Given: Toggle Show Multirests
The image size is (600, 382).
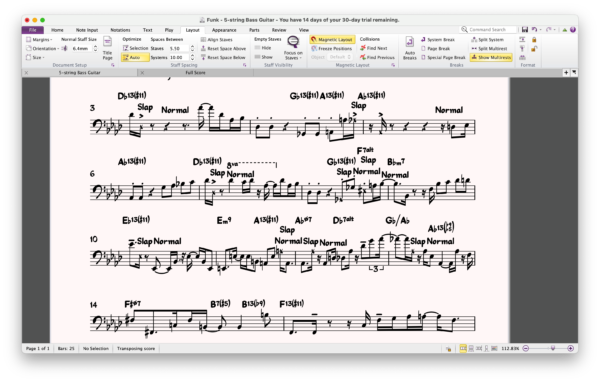Looking at the screenshot, I should tap(491, 57).
